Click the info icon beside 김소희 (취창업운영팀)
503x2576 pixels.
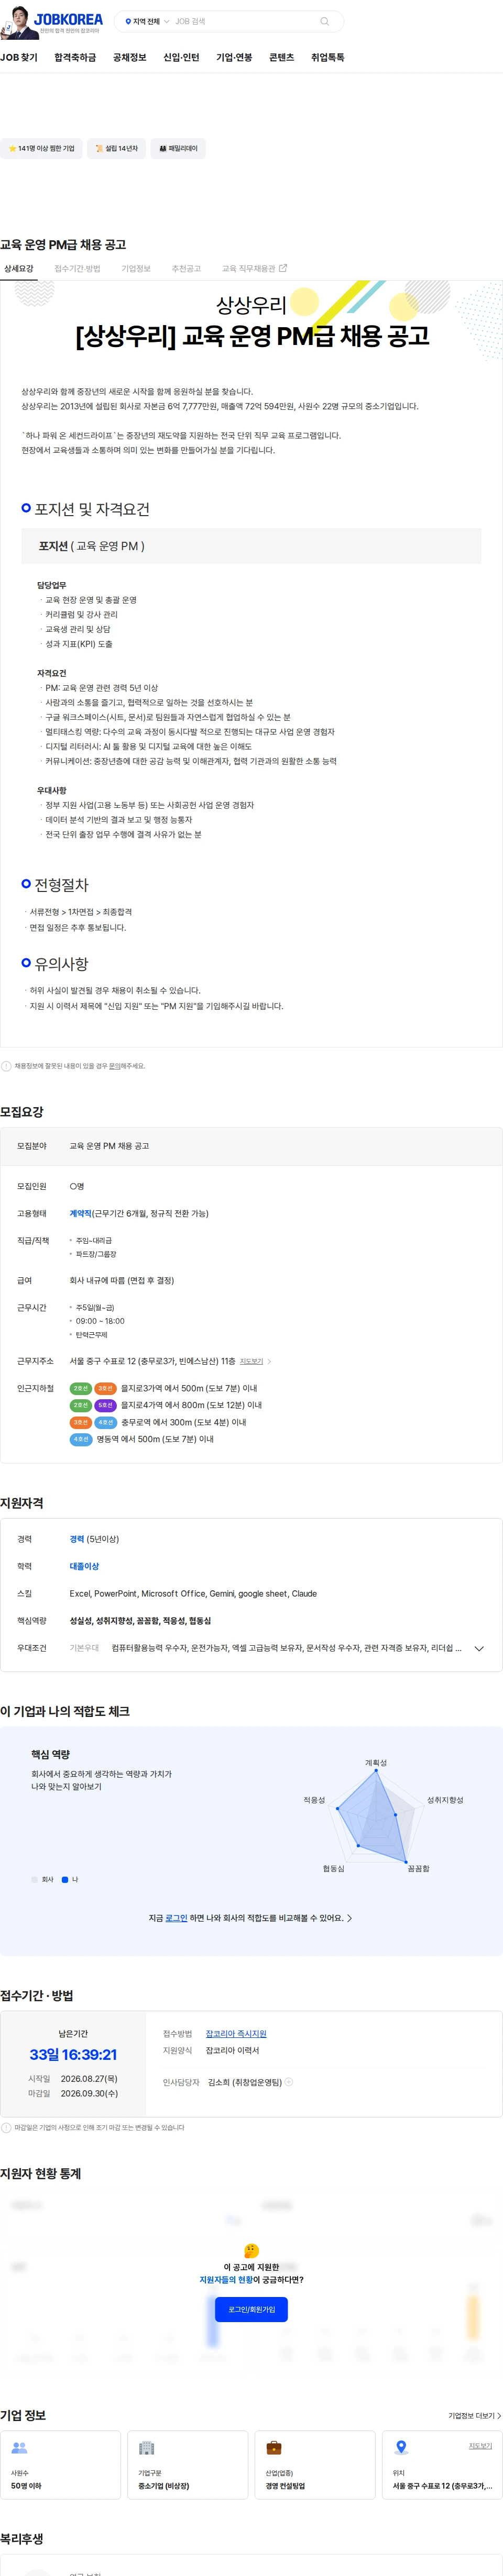coord(288,2082)
